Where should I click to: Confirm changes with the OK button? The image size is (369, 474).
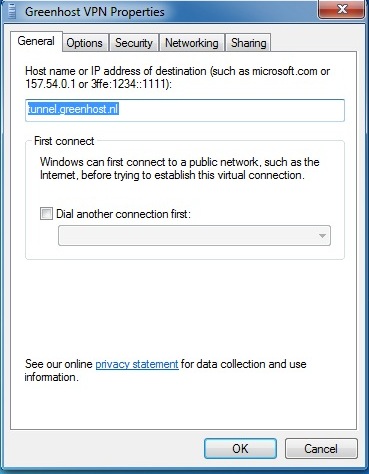240,448
